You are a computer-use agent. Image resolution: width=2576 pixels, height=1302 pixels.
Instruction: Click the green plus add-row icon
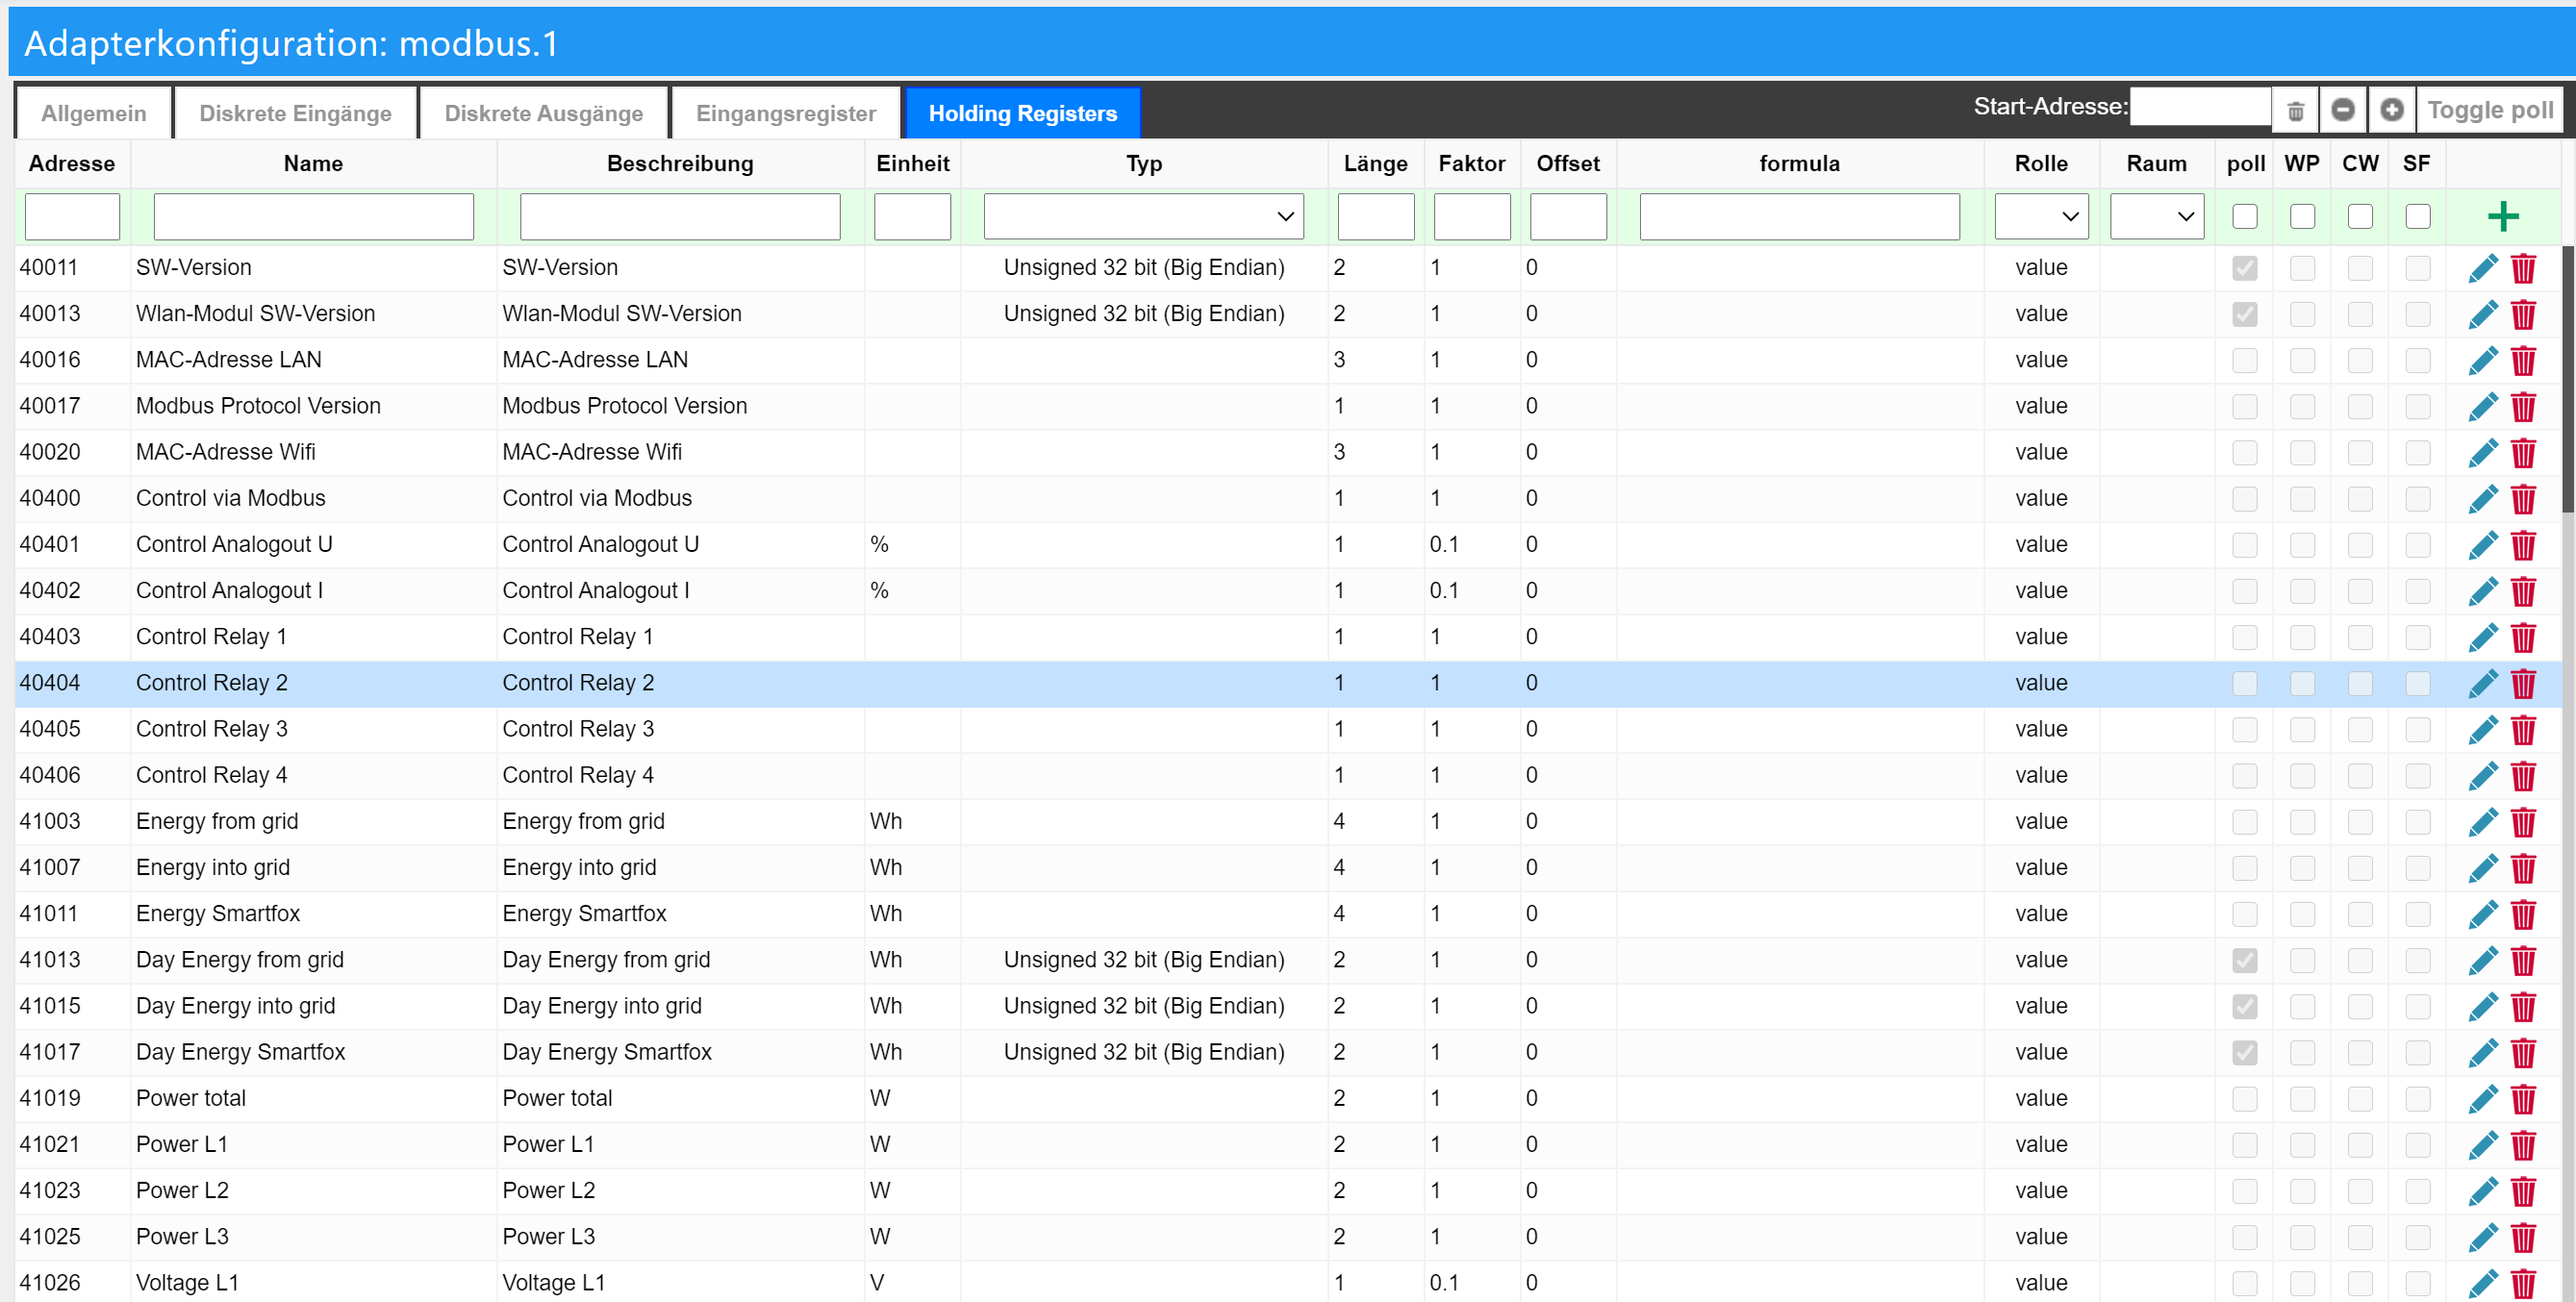(x=2502, y=216)
